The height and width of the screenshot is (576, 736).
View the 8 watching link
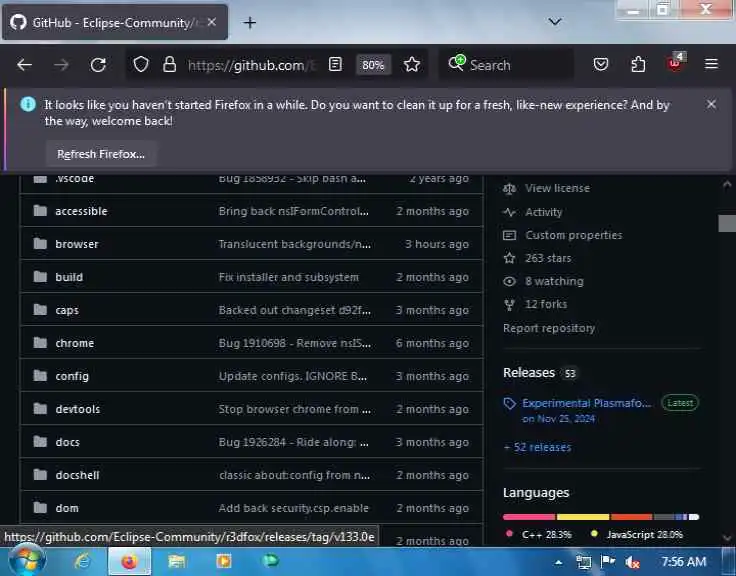(x=554, y=281)
